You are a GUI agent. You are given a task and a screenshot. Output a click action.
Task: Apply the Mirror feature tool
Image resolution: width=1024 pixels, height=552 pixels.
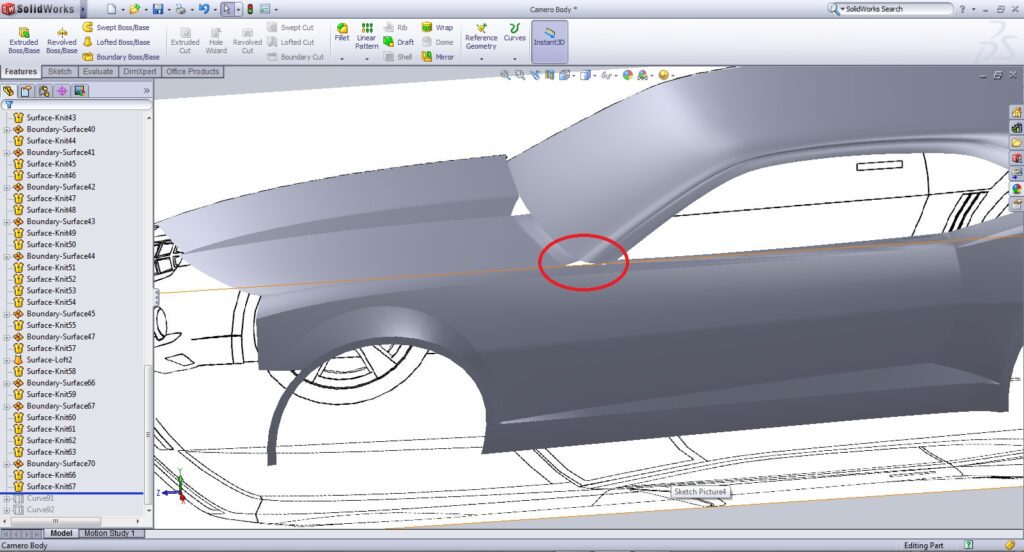click(x=437, y=57)
